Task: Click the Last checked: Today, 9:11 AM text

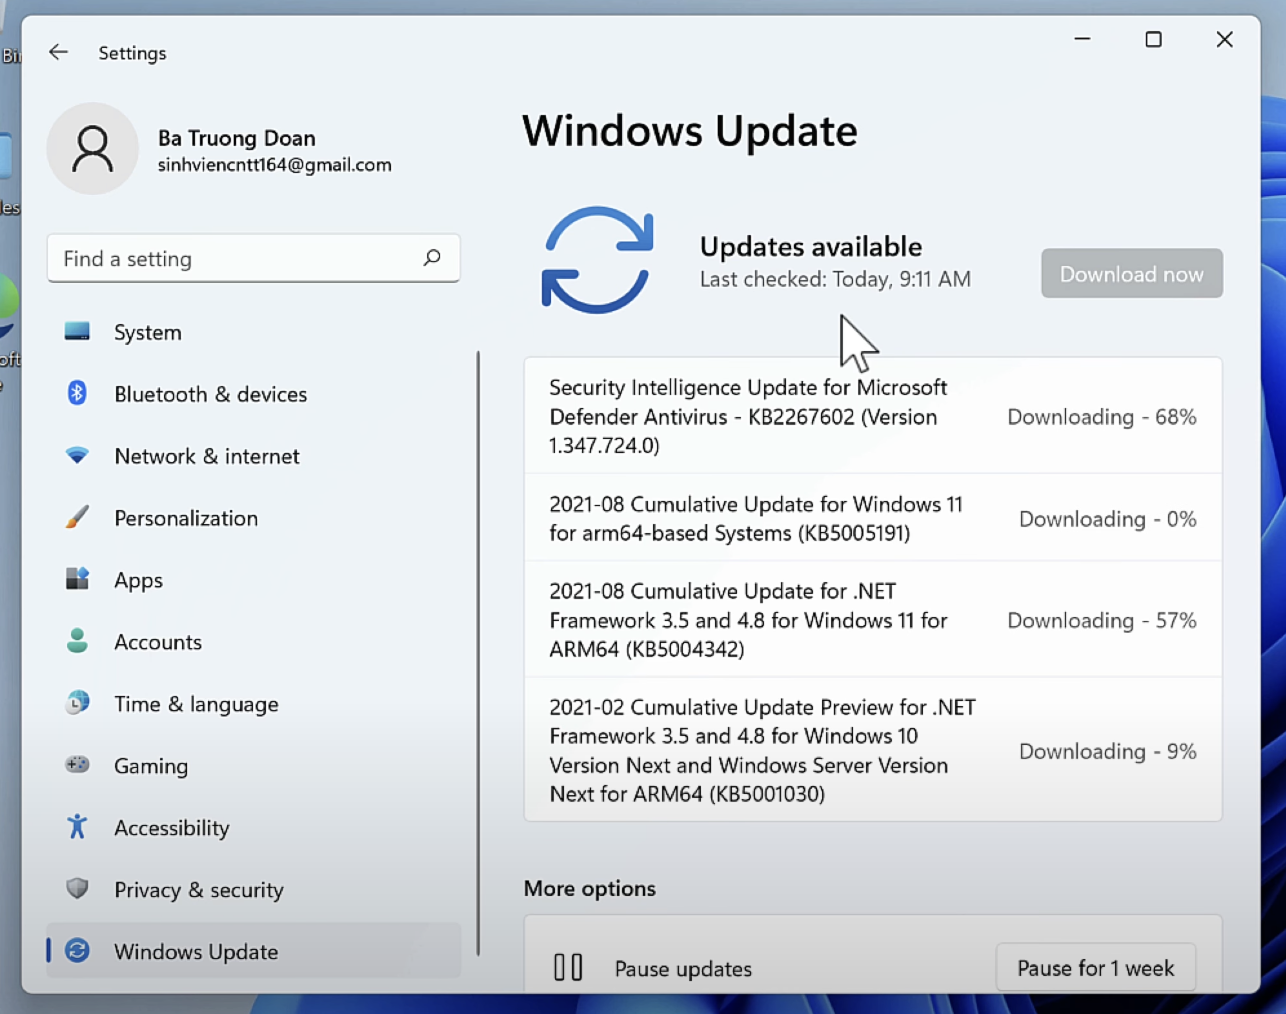Action: click(835, 279)
